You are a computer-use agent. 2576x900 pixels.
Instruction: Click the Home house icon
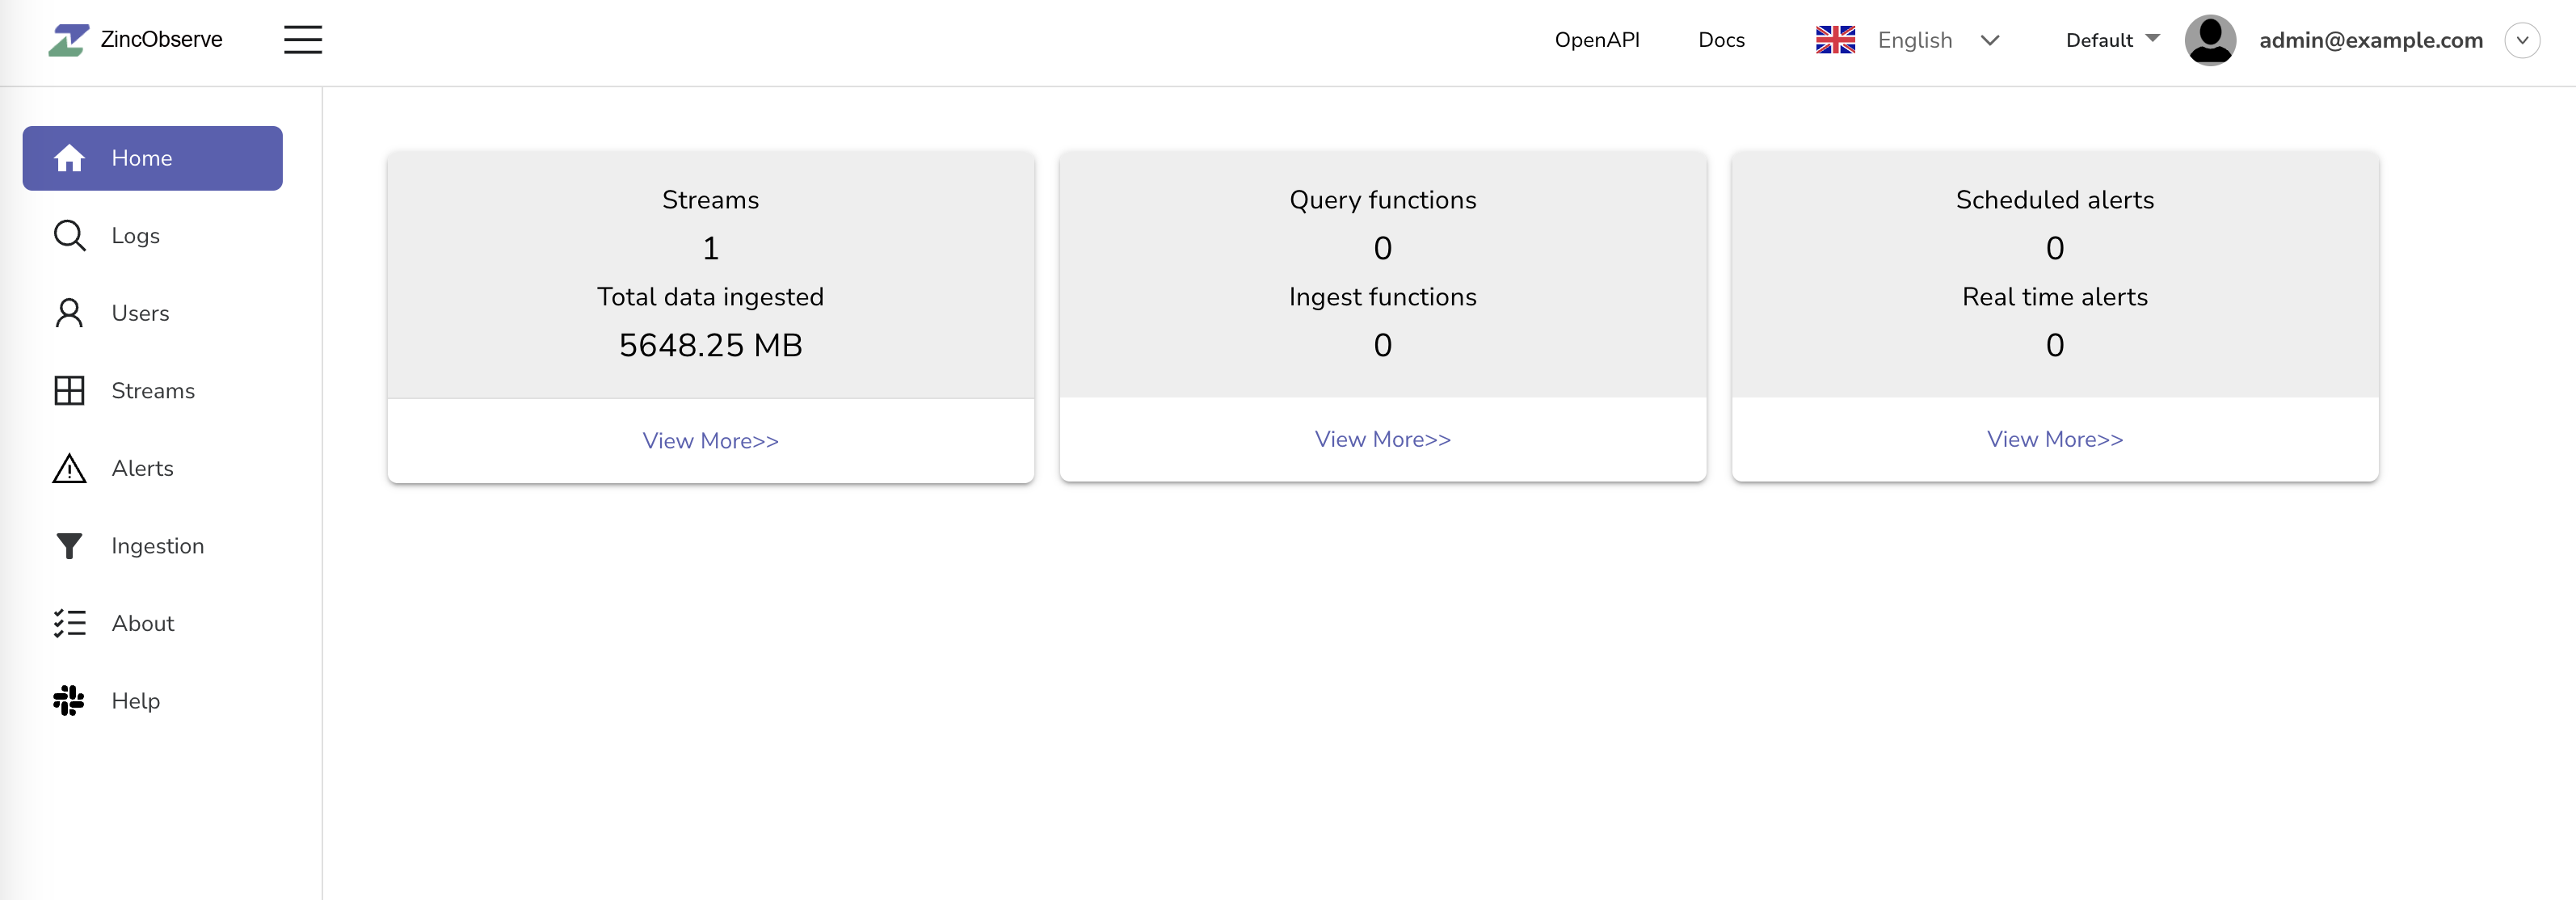69,158
